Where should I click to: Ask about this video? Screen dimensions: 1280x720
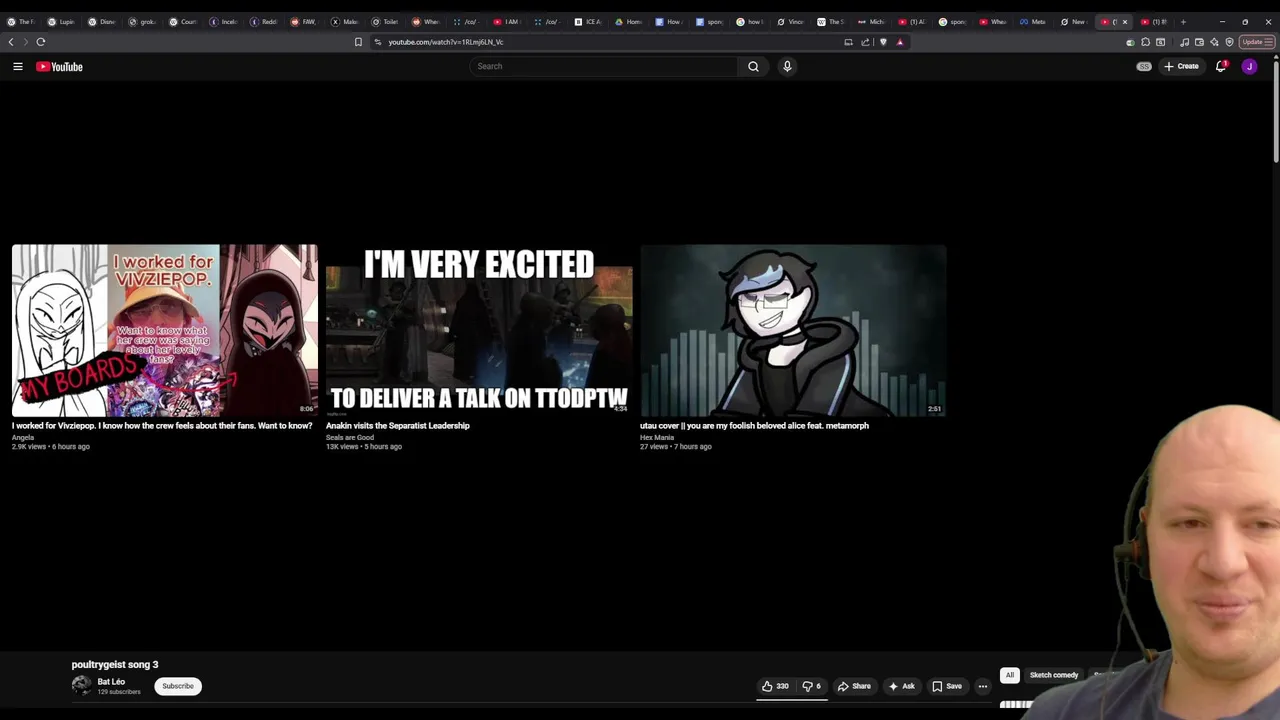tap(901, 686)
